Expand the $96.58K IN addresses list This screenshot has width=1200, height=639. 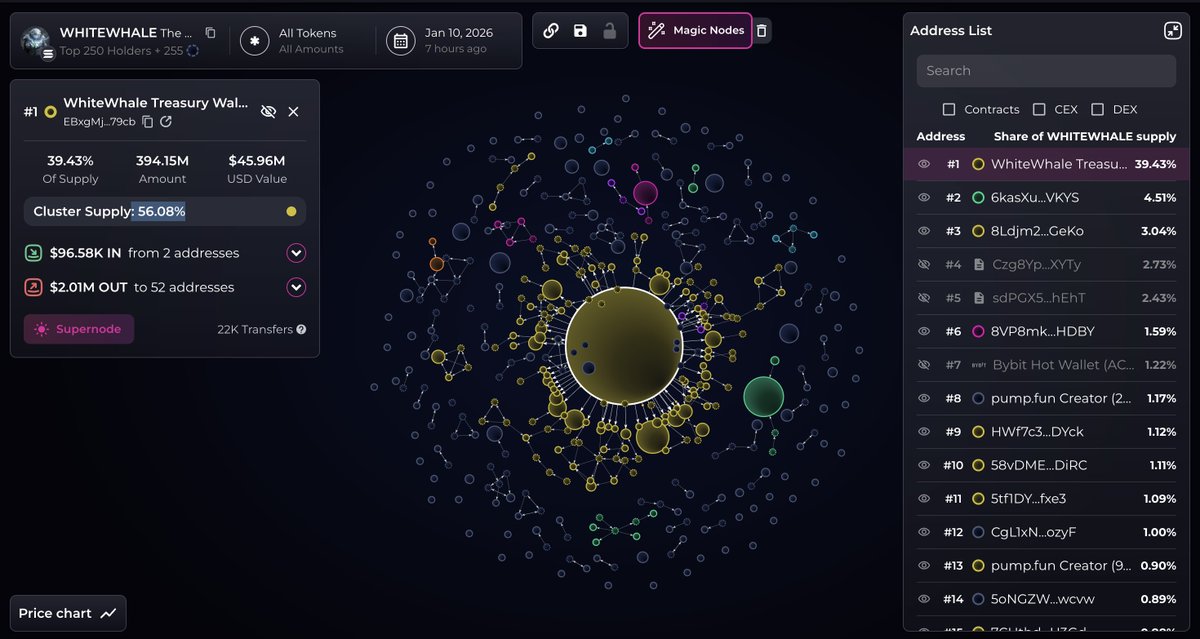(296, 253)
